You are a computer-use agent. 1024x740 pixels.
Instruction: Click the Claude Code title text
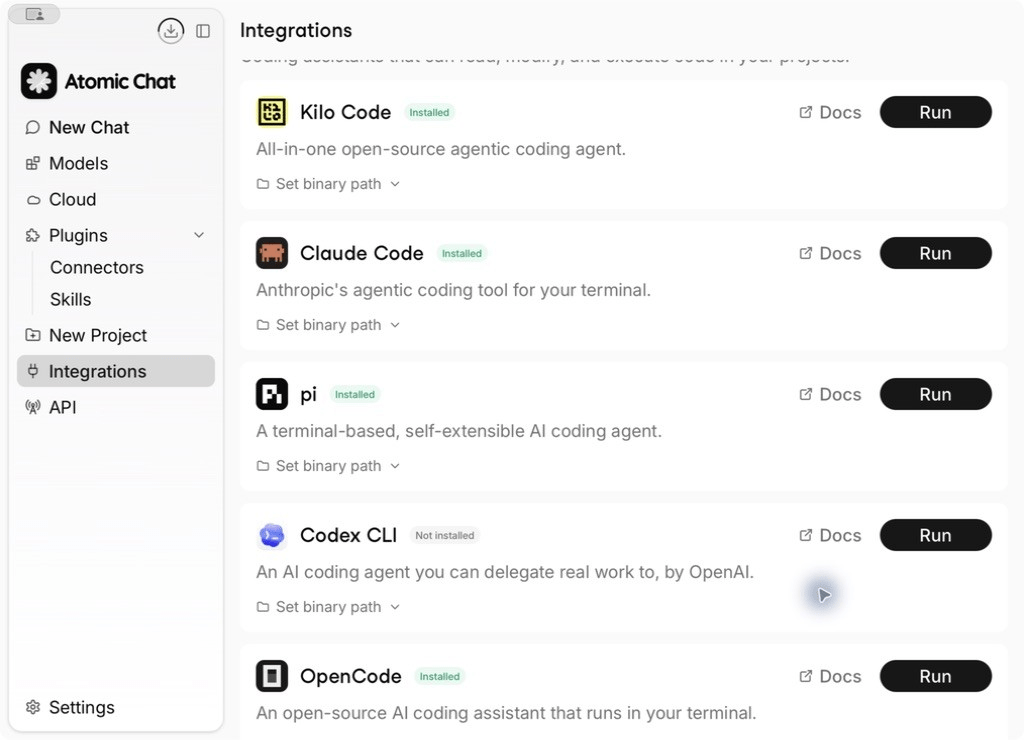(362, 253)
